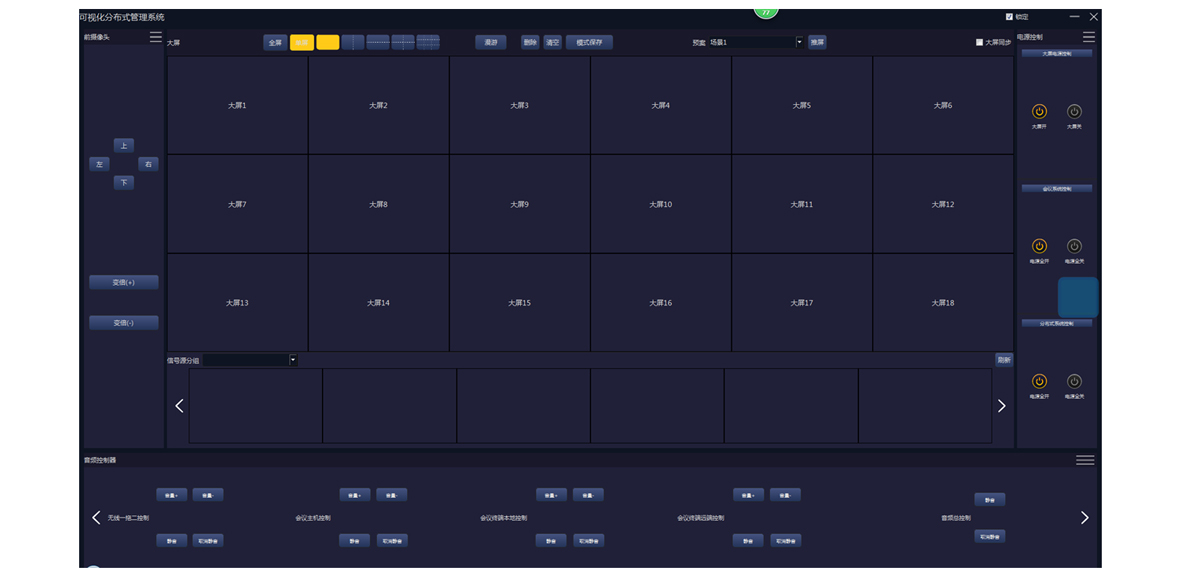Open the 电源控制 panel hamburger menu
Image resolution: width=1200 pixels, height=578 pixels.
1089,37
